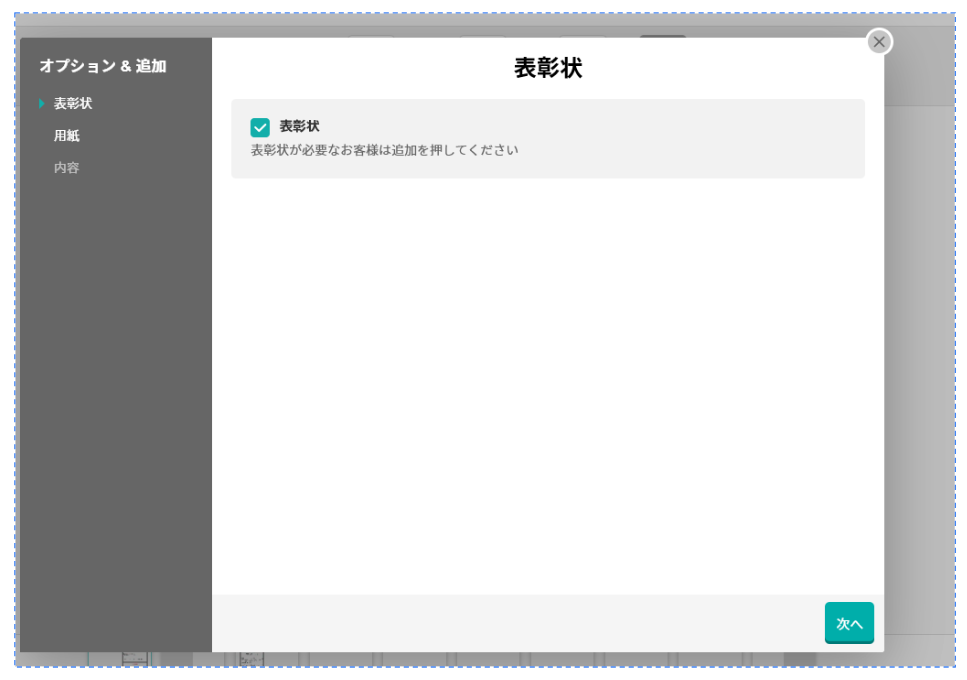Viewport: 967px width, 680px height.
Task: Uncheck the 表彰状 checkbox
Action: (x=260, y=127)
